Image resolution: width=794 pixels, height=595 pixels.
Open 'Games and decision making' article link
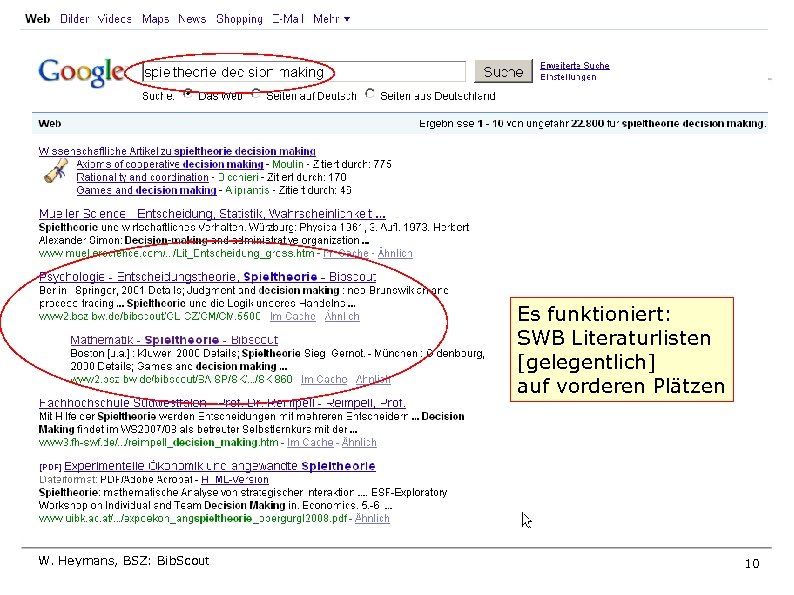tap(146, 190)
